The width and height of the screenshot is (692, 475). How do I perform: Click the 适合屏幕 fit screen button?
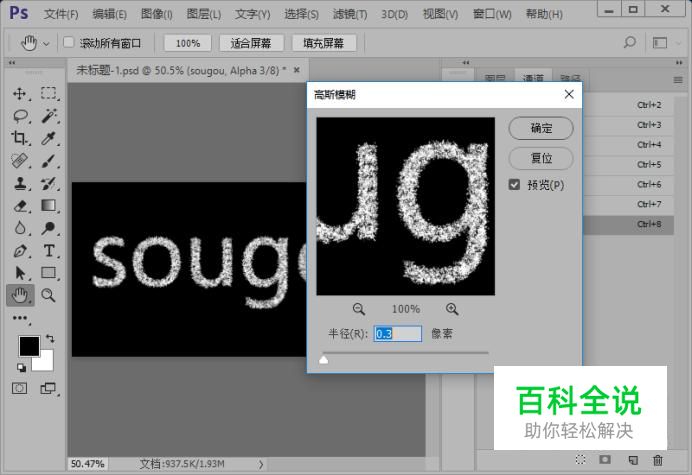251,43
